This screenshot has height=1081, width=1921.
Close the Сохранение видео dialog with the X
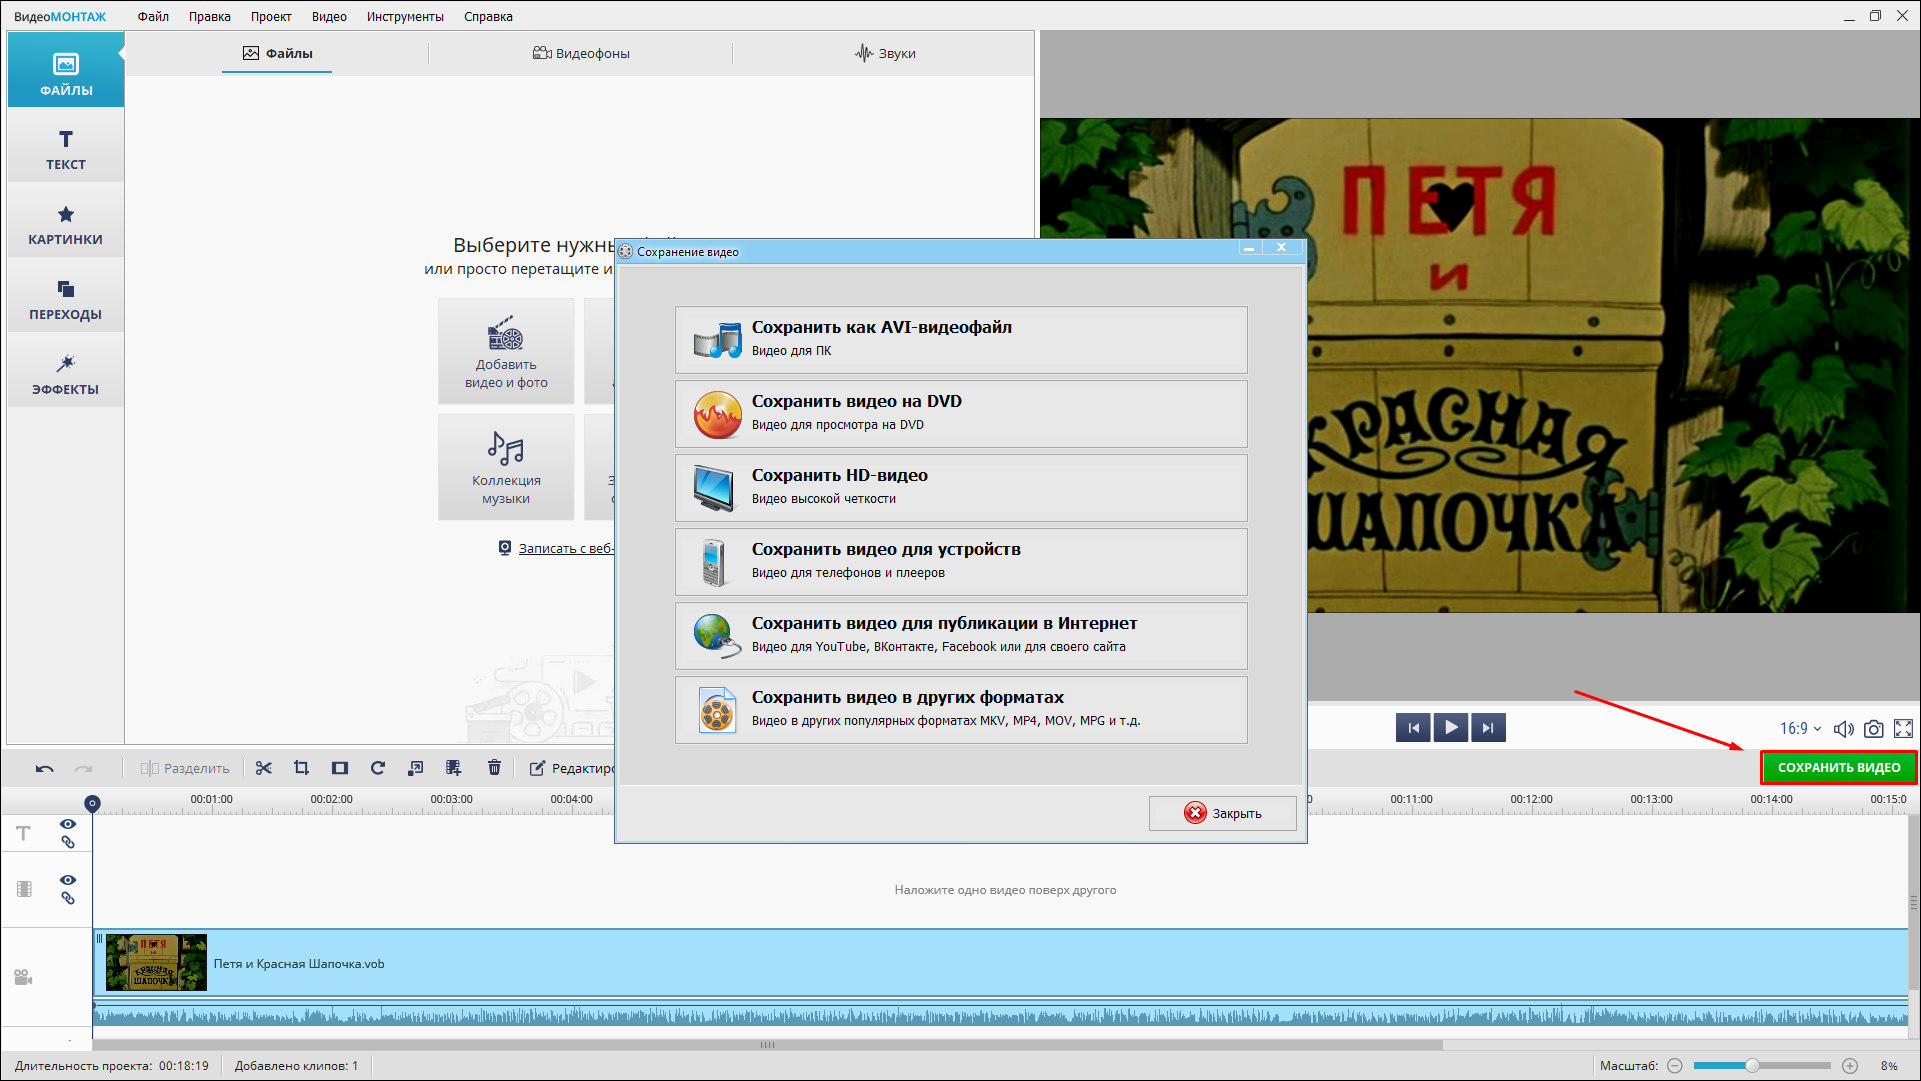click(1281, 248)
